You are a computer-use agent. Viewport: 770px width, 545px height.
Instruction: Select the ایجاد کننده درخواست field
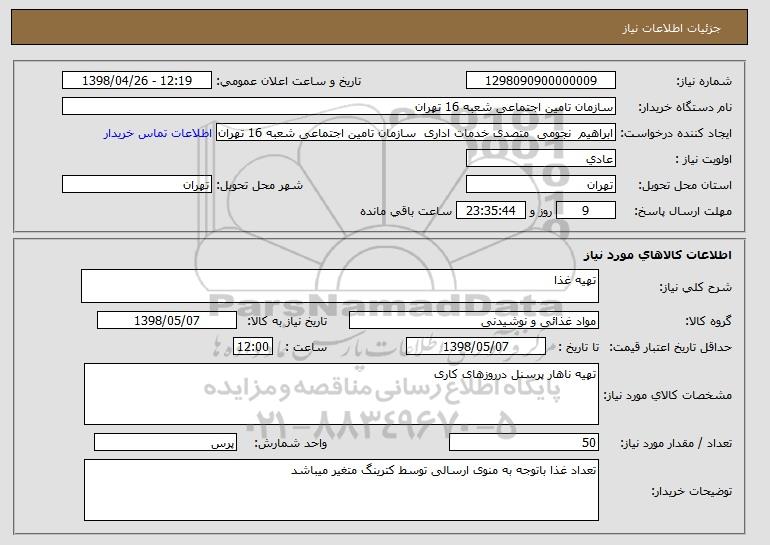click(416, 133)
